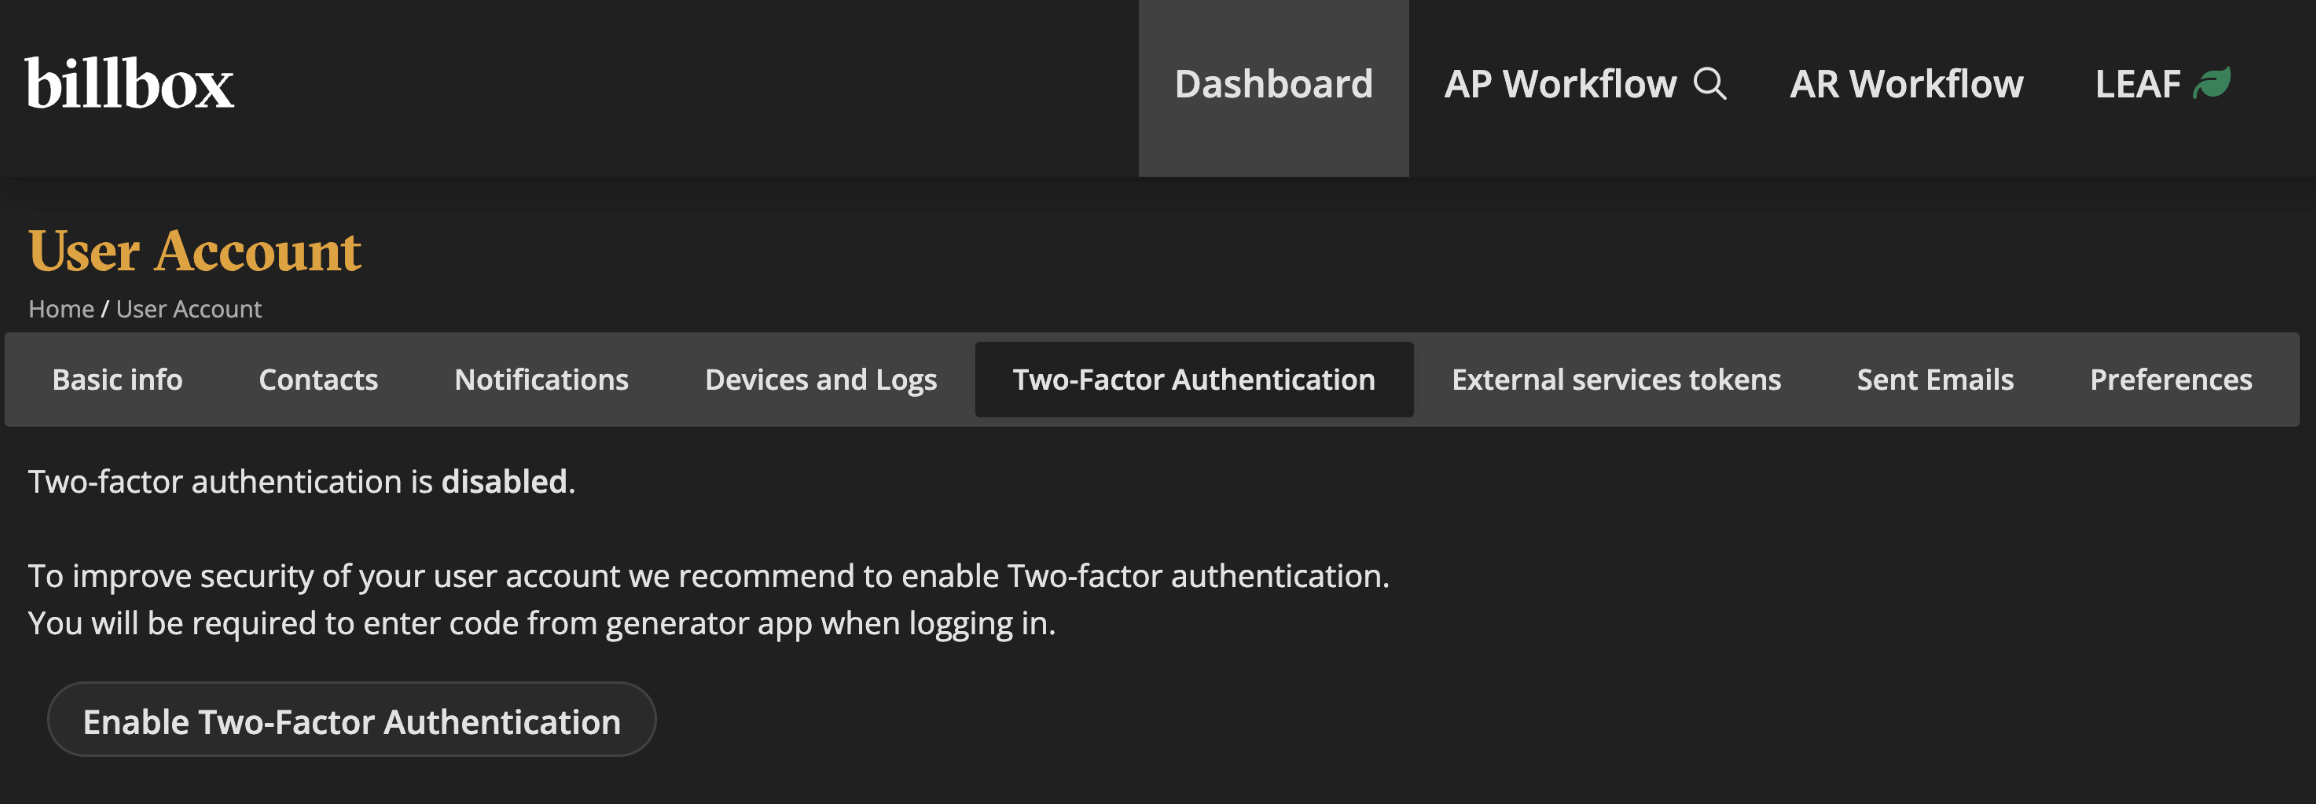Screen dimensions: 2316x804
Task: Open the Contacts tab
Action: [318, 380]
